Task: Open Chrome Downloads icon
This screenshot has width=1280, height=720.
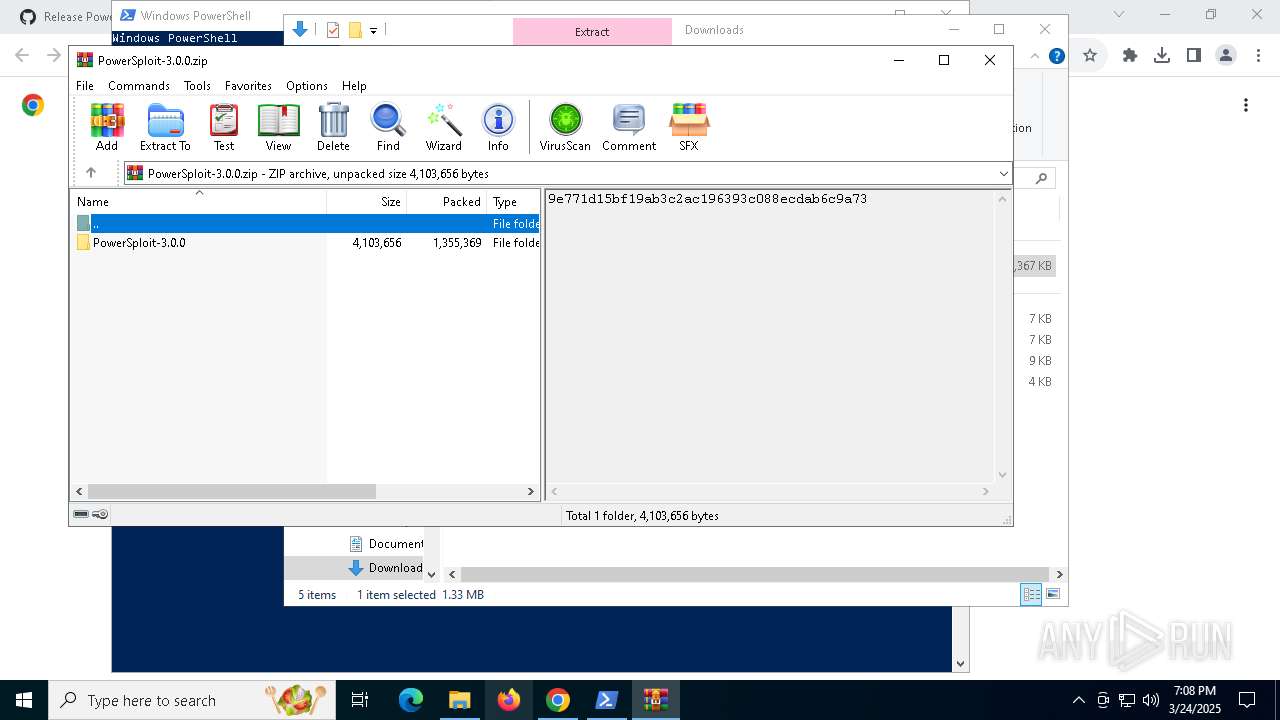Action: tap(1162, 56)
